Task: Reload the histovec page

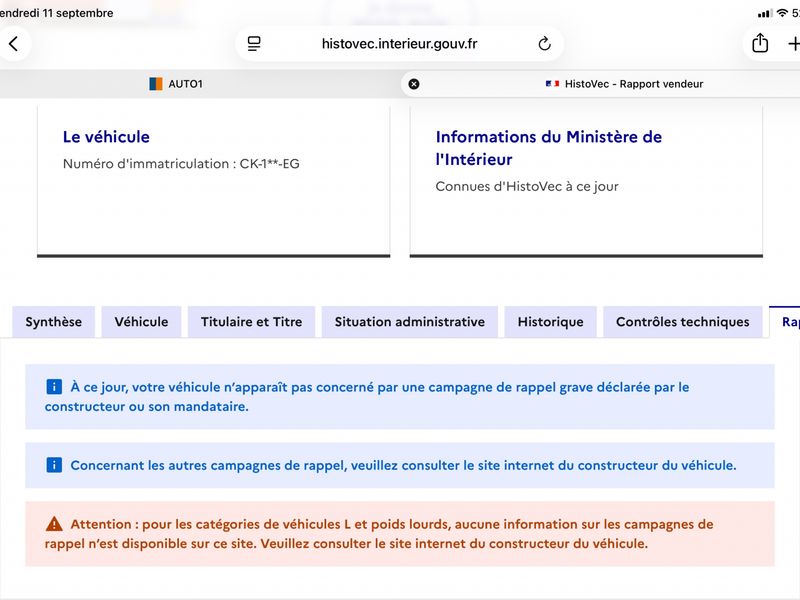Action: point(544,44)
